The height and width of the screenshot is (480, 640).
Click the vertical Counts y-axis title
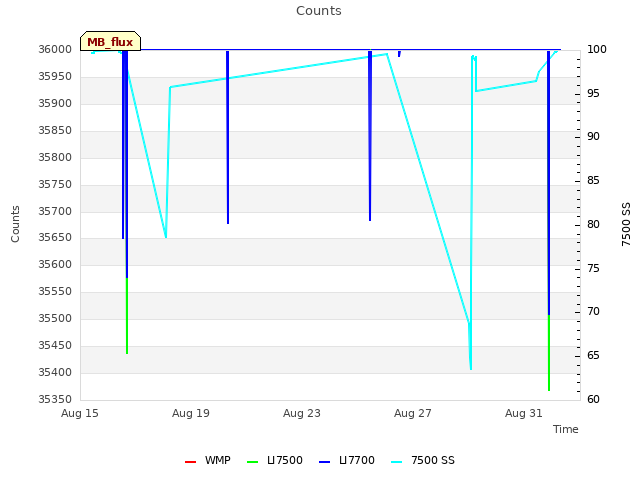click(15, 224)
